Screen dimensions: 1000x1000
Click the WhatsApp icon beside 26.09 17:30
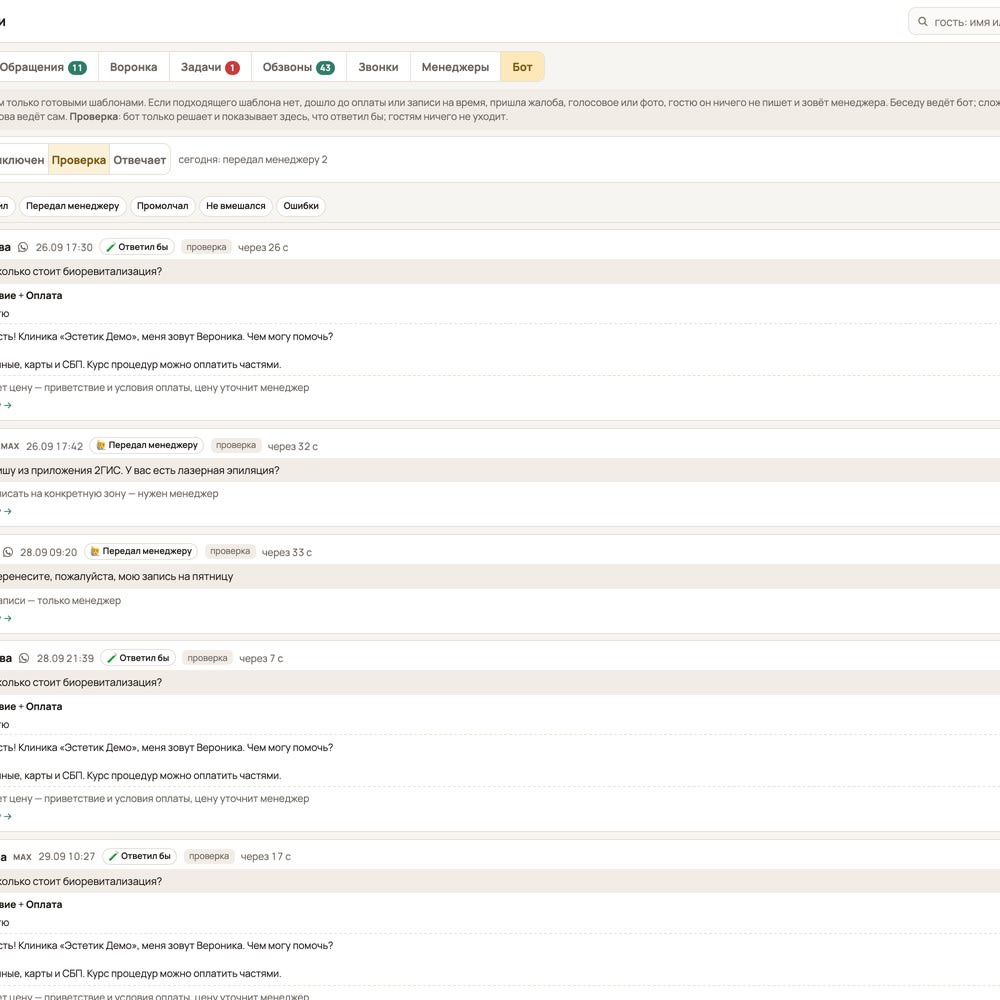(x=23, y=247)
